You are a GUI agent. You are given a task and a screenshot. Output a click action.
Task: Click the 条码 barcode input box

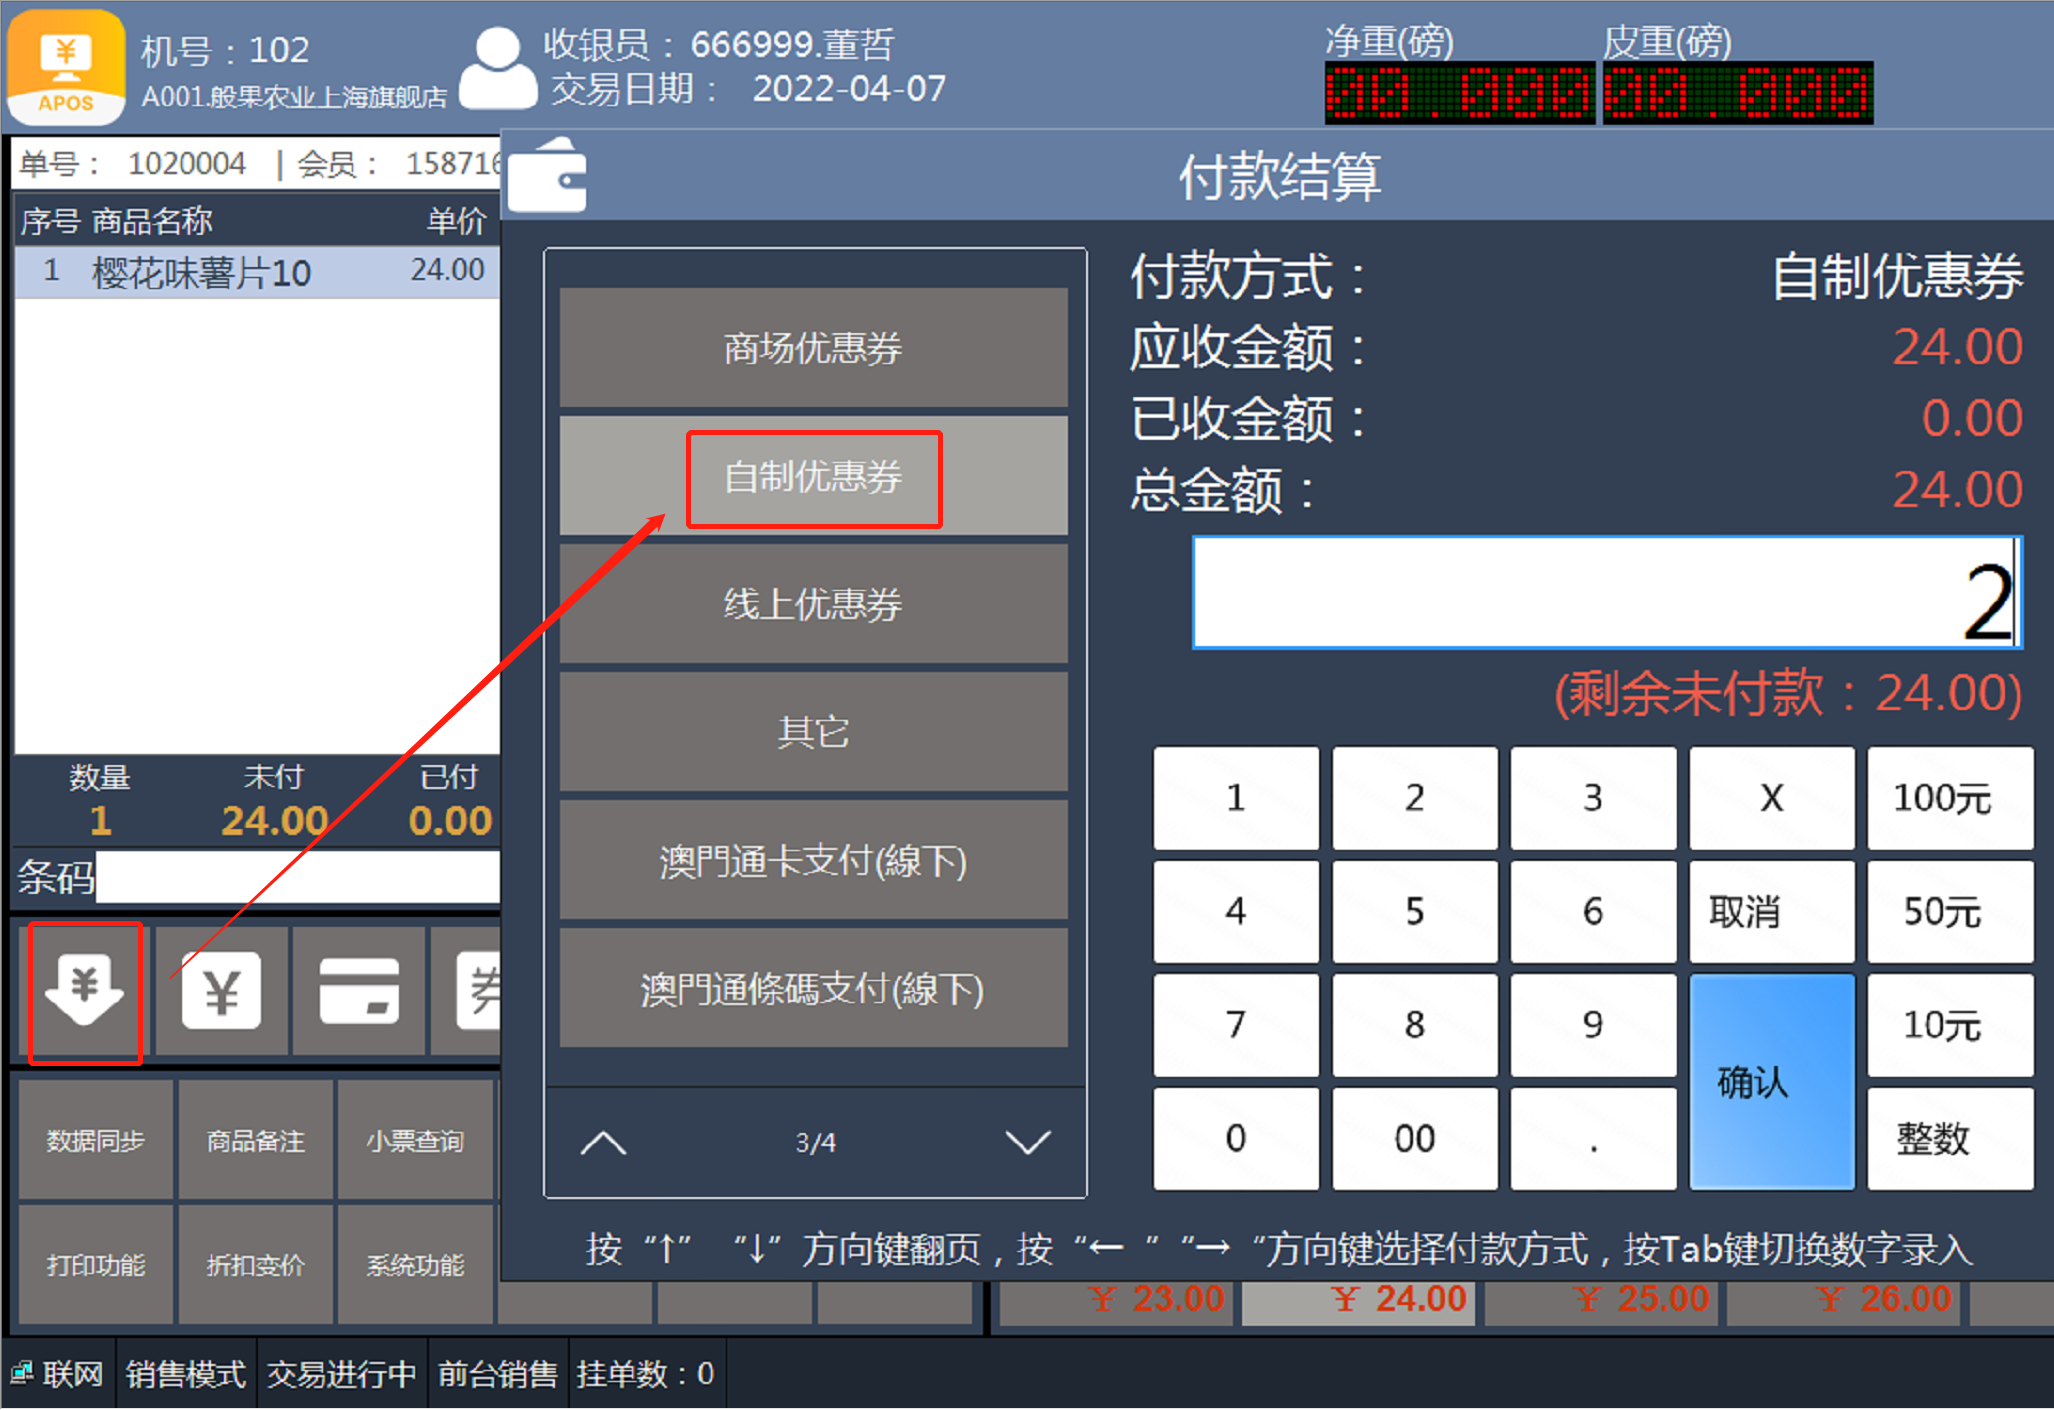(x=297, y=878)
